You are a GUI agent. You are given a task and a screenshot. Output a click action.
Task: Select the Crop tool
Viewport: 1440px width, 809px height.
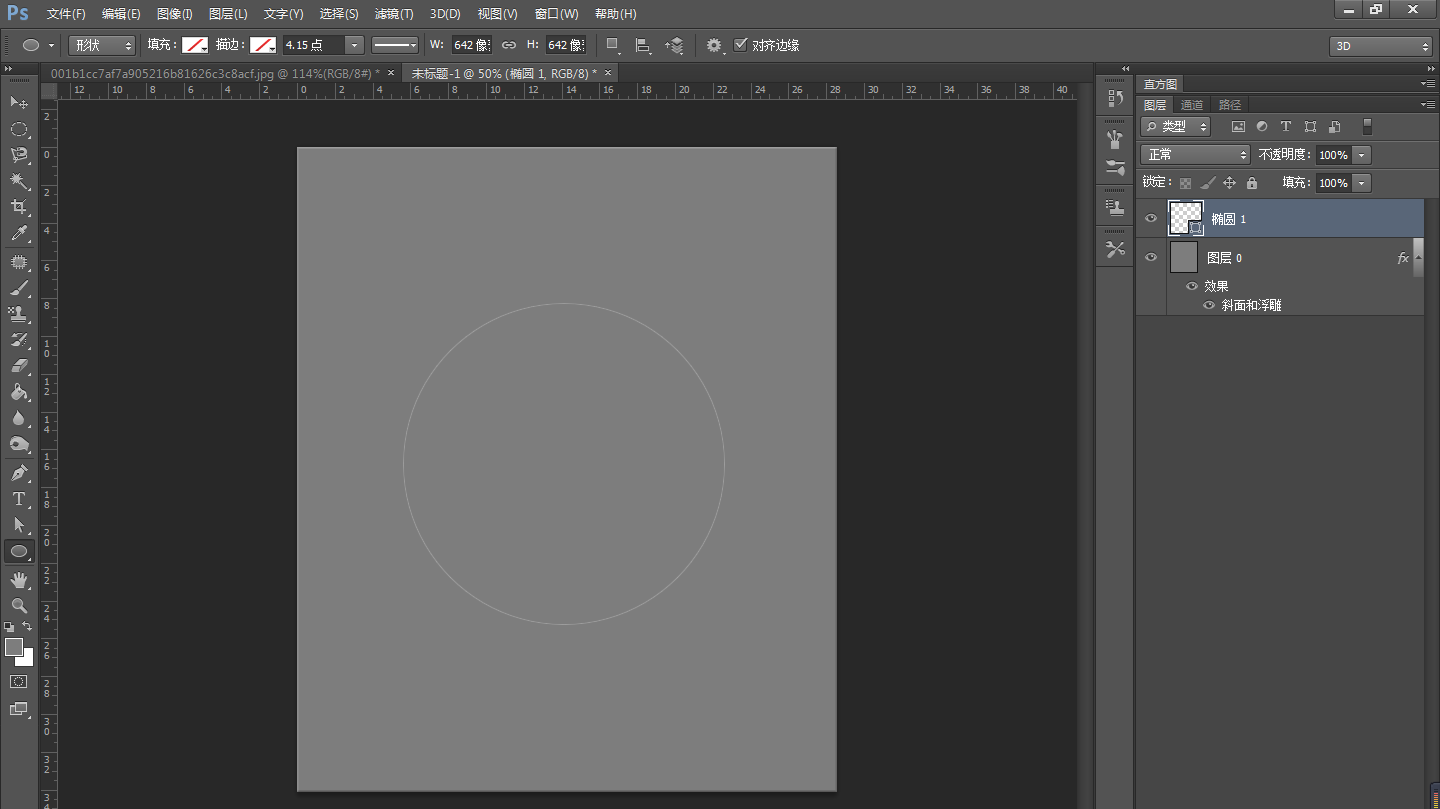pyautogui.click(x=18, y=207)
